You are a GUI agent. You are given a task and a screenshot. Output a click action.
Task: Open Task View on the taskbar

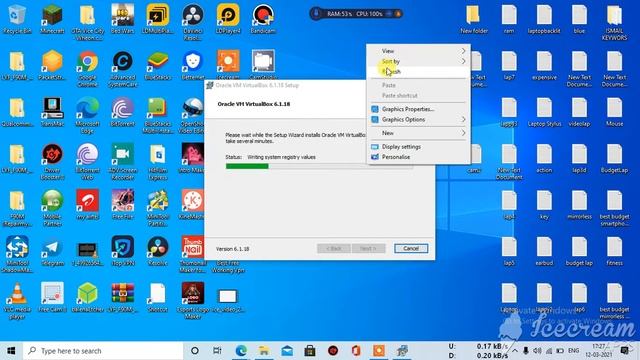tap(217, 351)
